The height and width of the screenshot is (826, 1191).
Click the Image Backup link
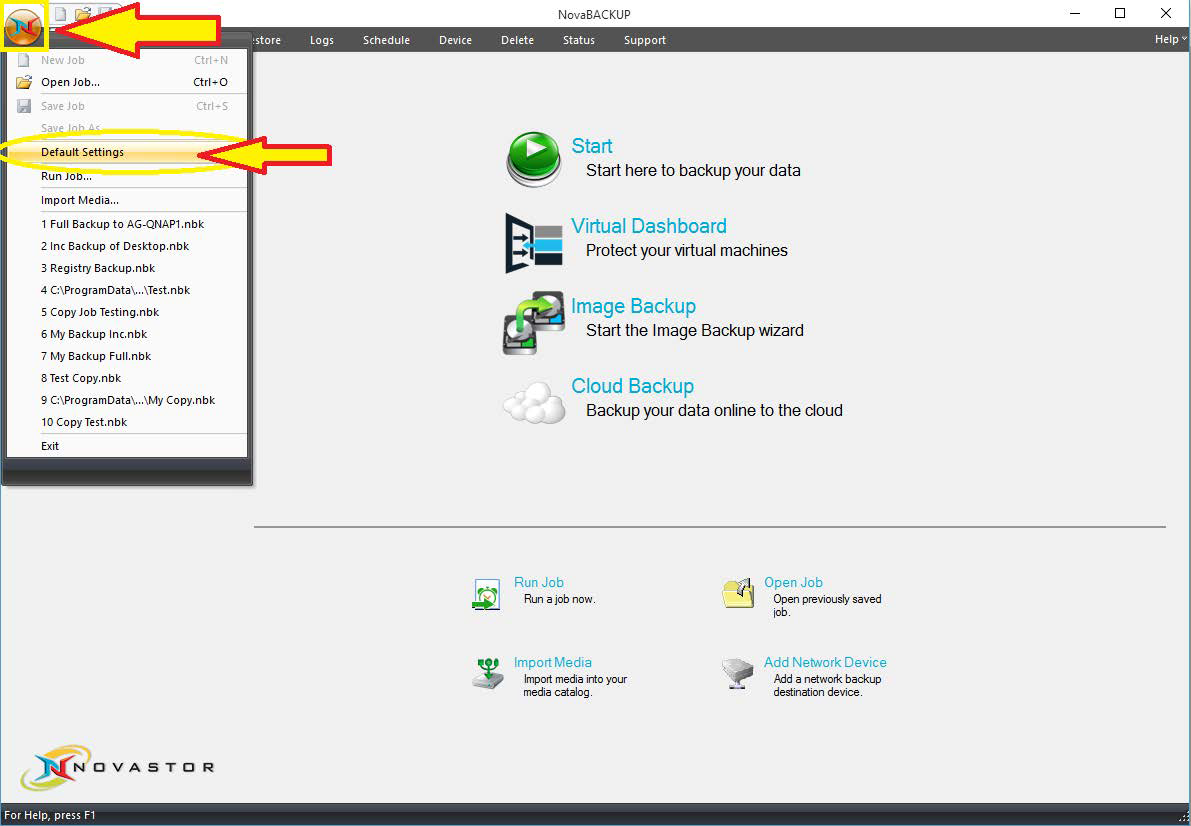click(x=633, y=306)
